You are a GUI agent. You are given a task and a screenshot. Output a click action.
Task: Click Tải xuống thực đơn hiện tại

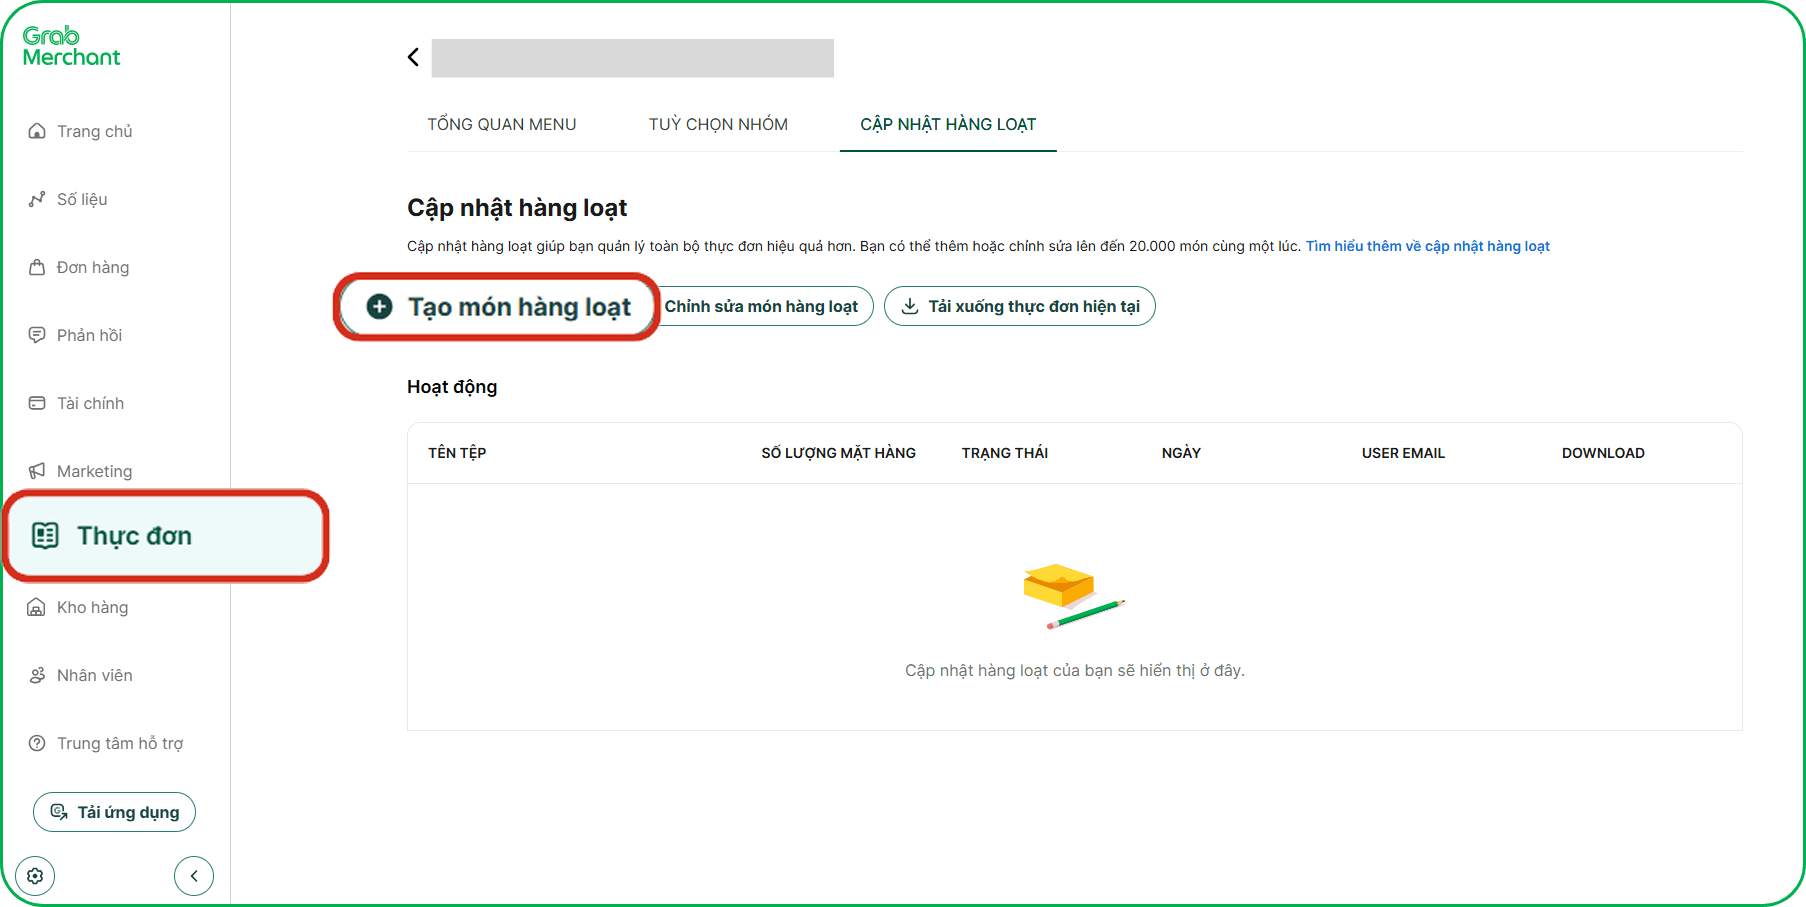(1019, 306)
